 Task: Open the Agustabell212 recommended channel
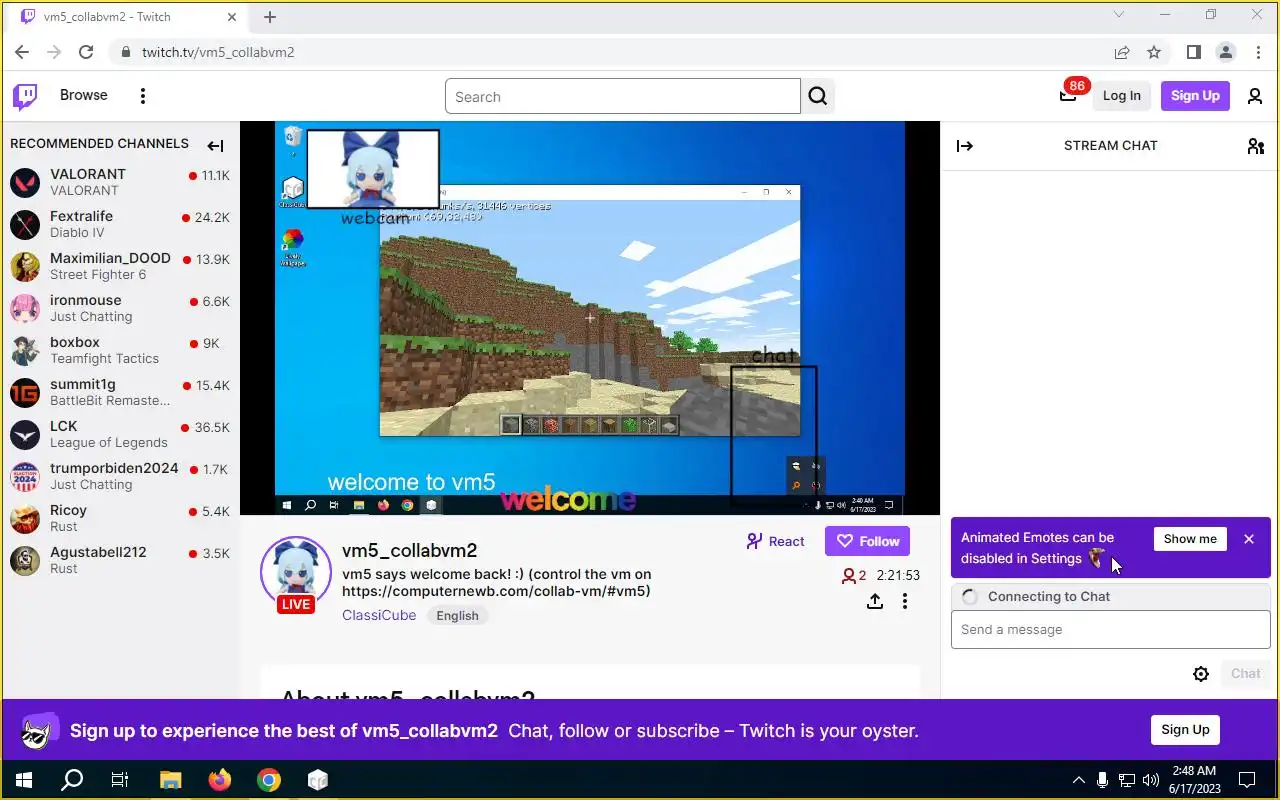tap(120, 560)
